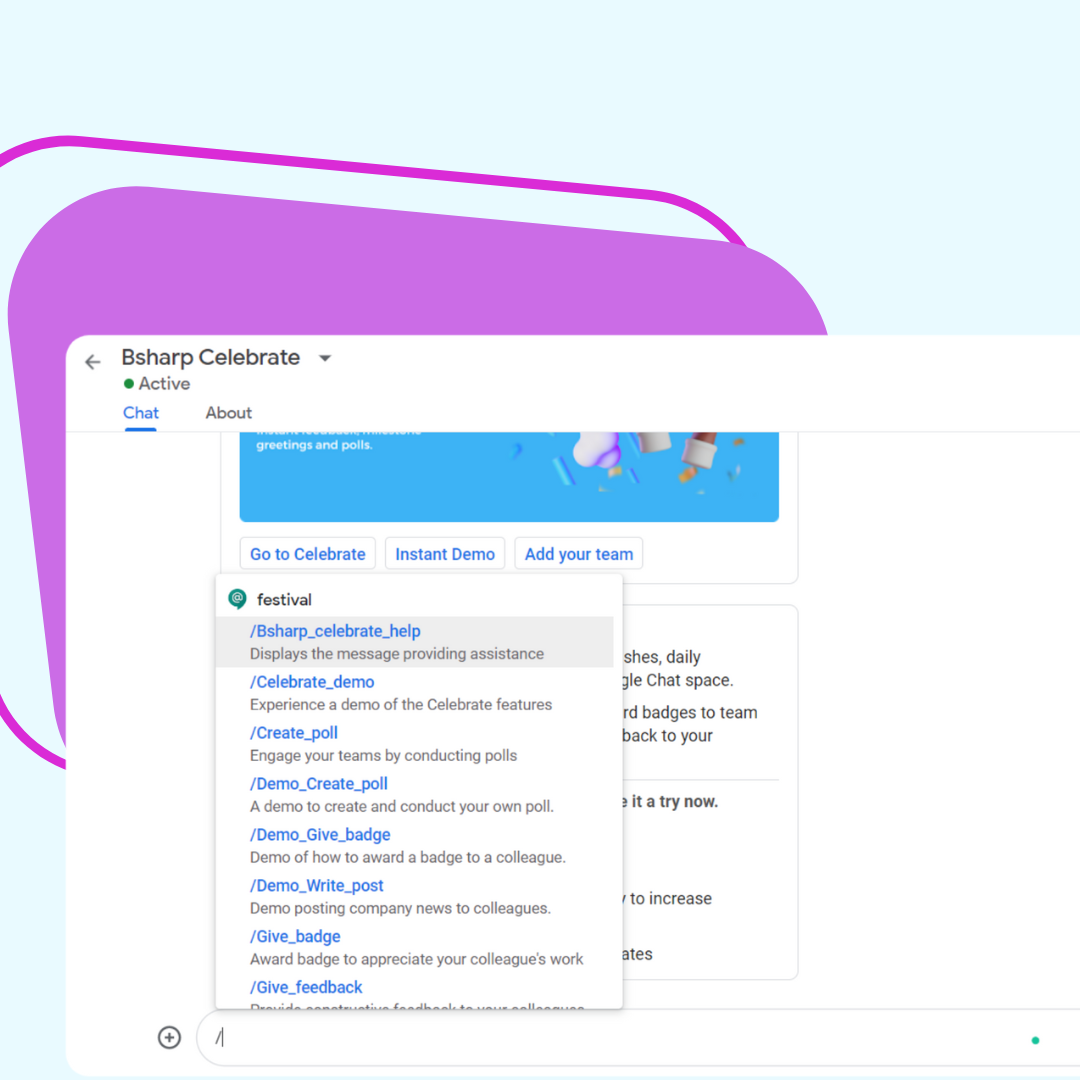1080x1080 pixels.
Task: Select the /Celebrate_demo command
Action: [x=415, y=693]
